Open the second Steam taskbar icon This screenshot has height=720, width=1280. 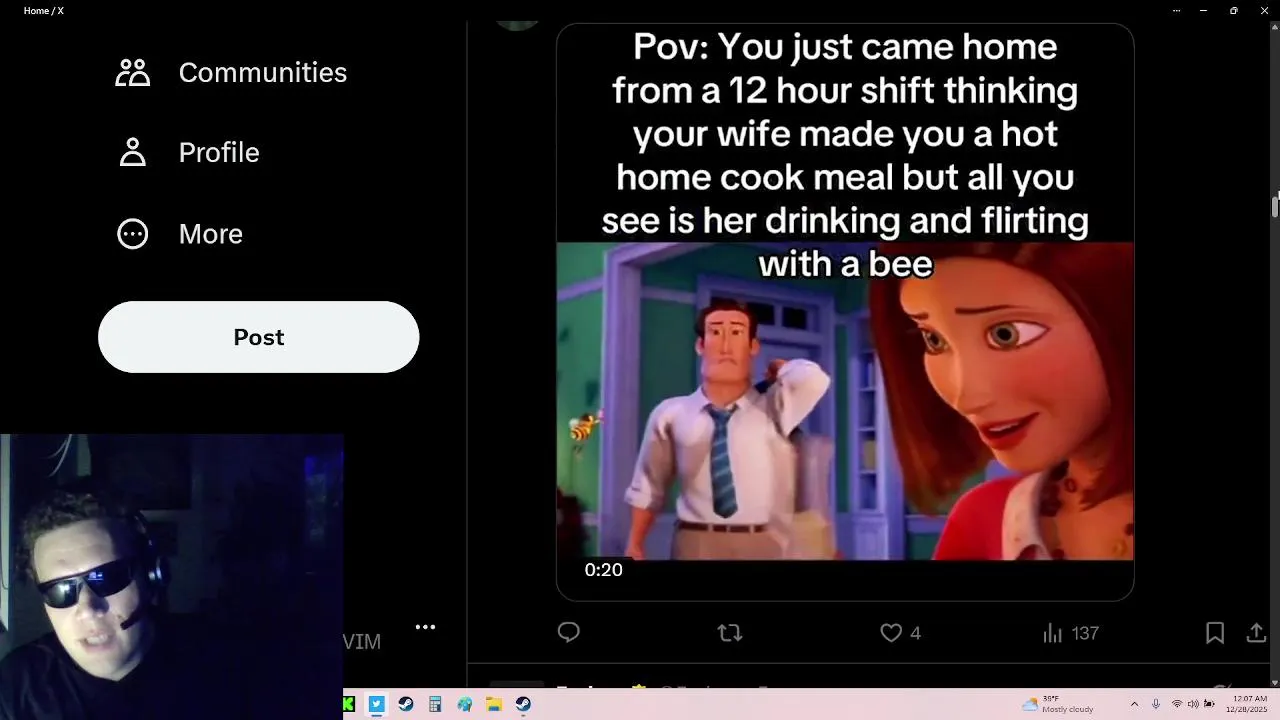[x=523, y=704]
